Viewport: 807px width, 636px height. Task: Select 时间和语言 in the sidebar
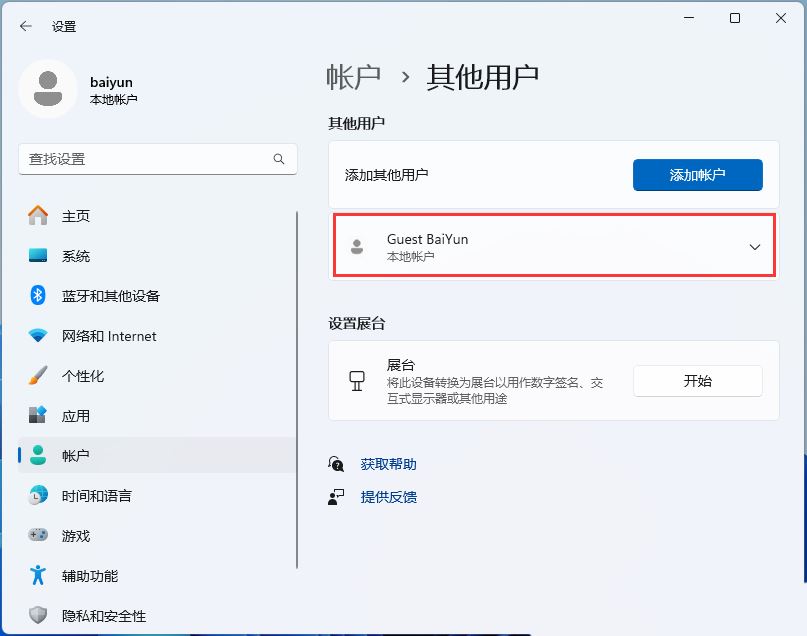point(157,496)
